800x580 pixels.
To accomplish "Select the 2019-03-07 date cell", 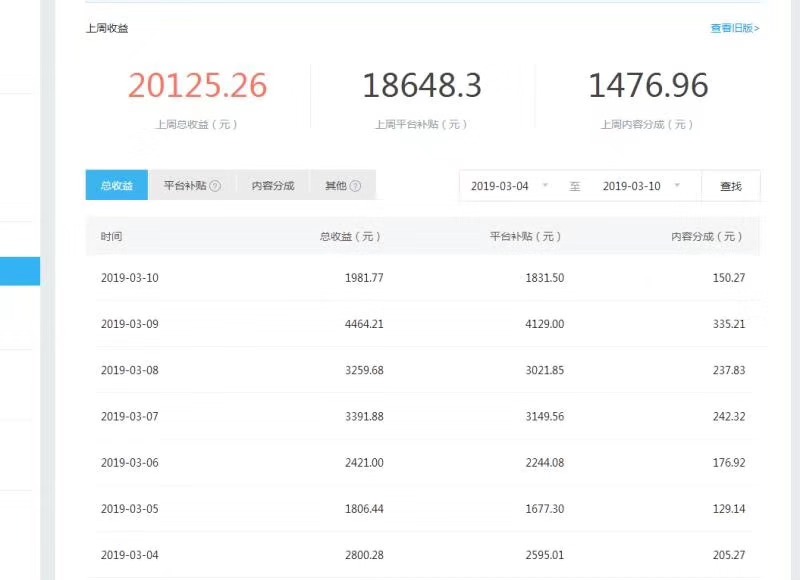I will click(x=130, y=417).
